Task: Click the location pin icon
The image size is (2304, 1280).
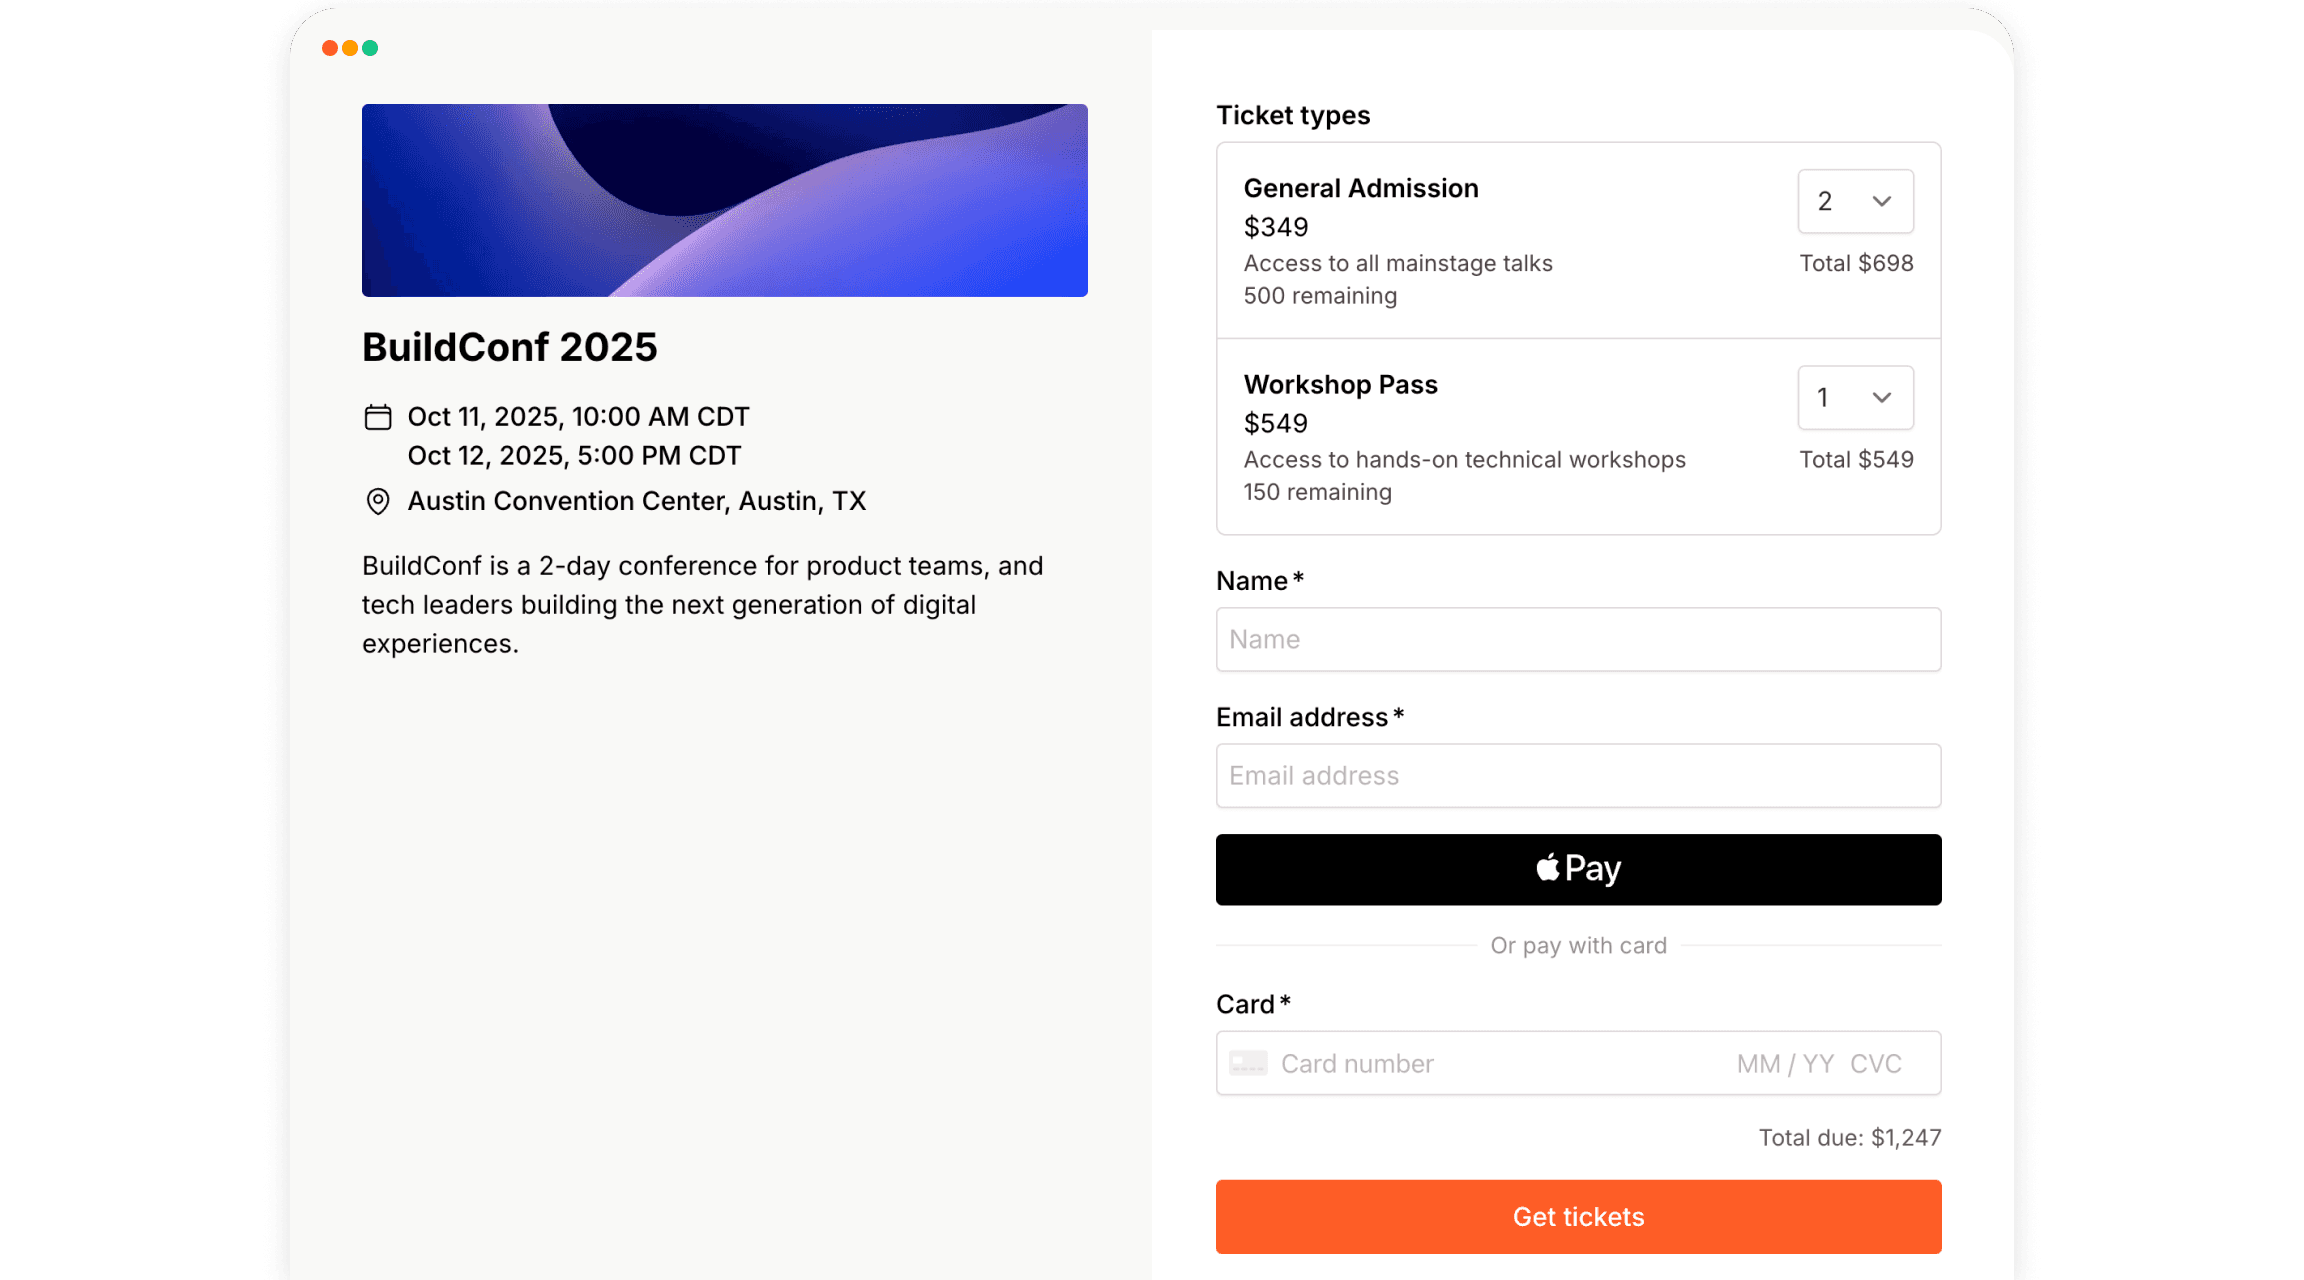Action: 378,501
